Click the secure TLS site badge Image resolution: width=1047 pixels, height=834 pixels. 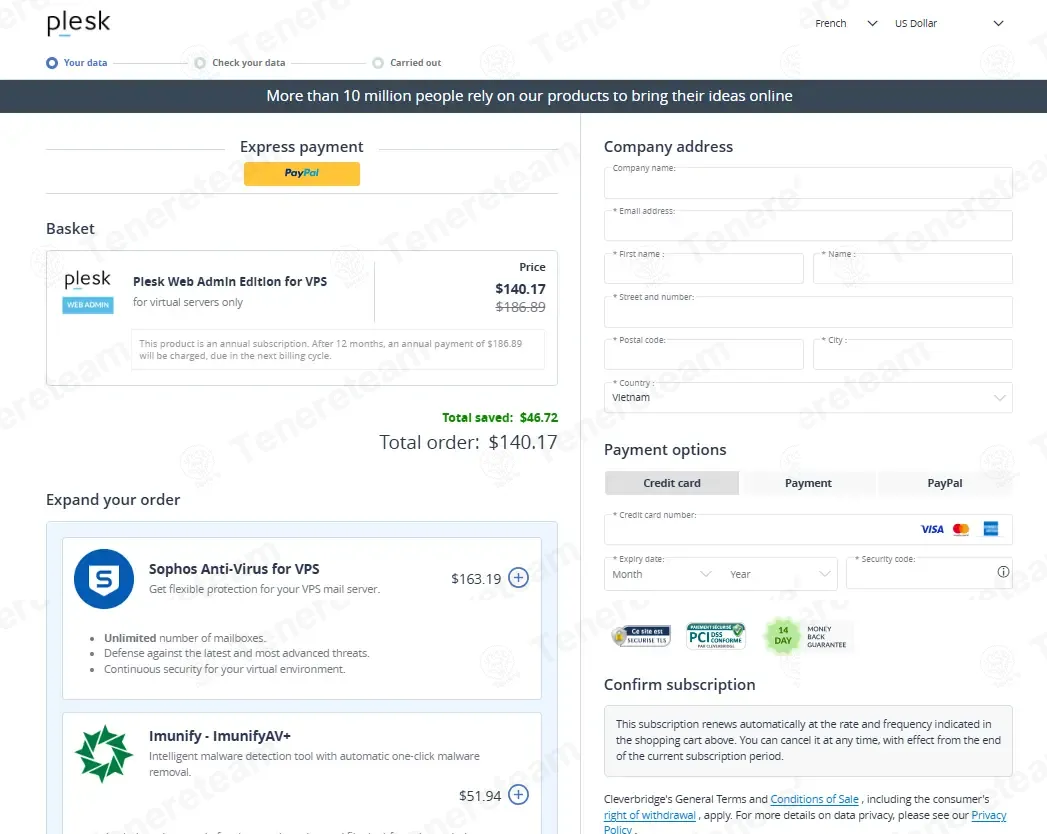tap(641, 636)
